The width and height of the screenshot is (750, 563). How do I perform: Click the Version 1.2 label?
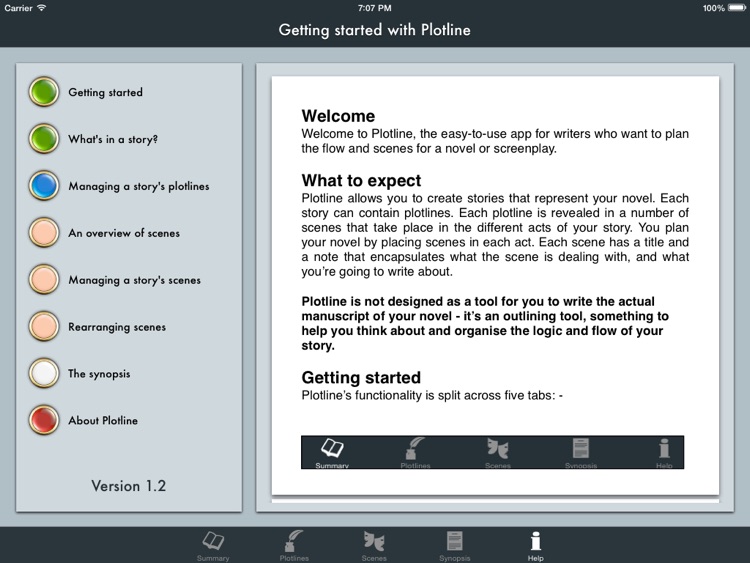129,486
